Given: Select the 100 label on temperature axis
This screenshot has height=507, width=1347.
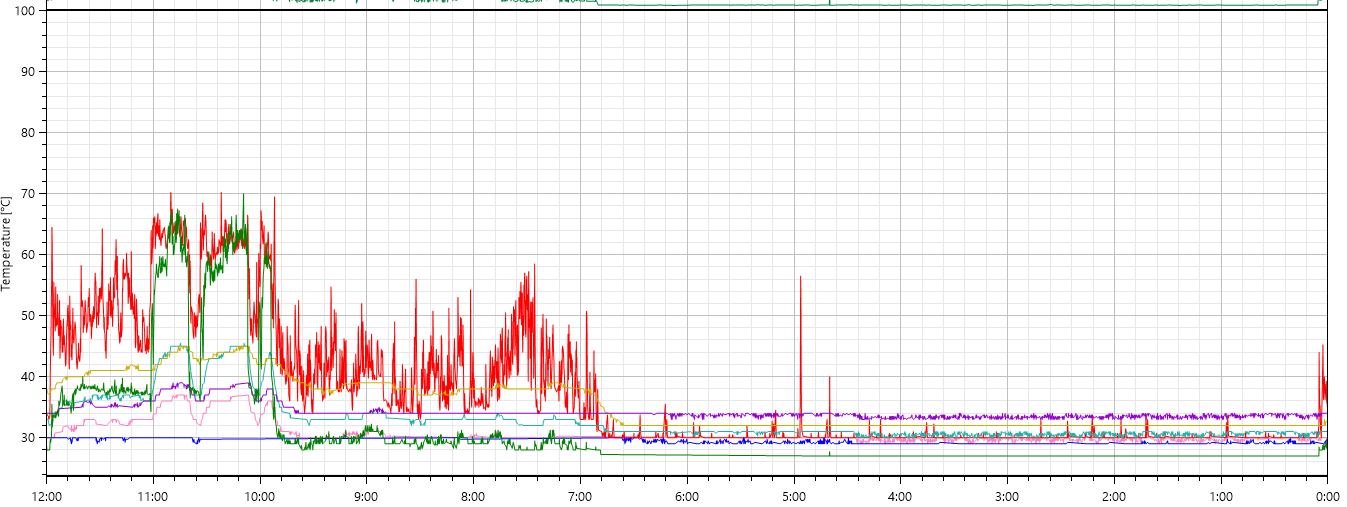Looking at the screenshot, I should pyautogui.click(x=27, y=10).
